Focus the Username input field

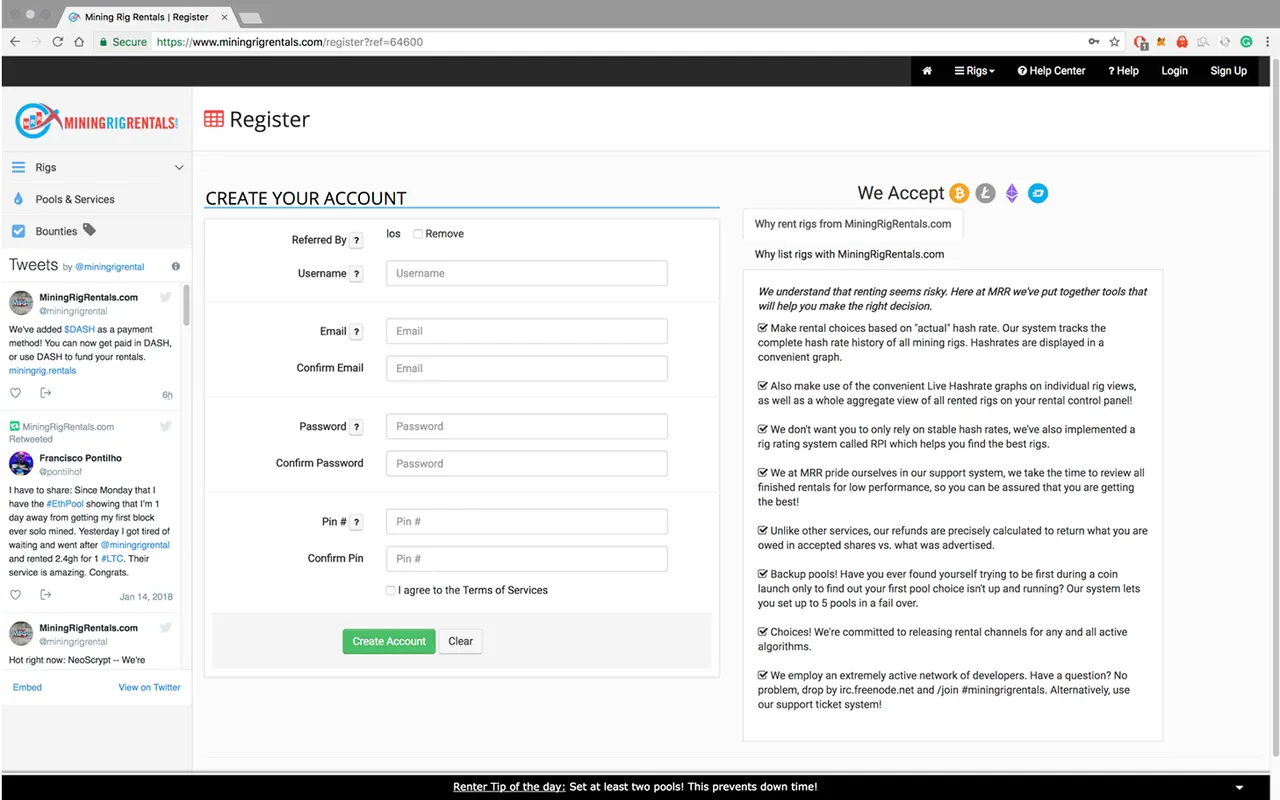click(x=527, y=273)
